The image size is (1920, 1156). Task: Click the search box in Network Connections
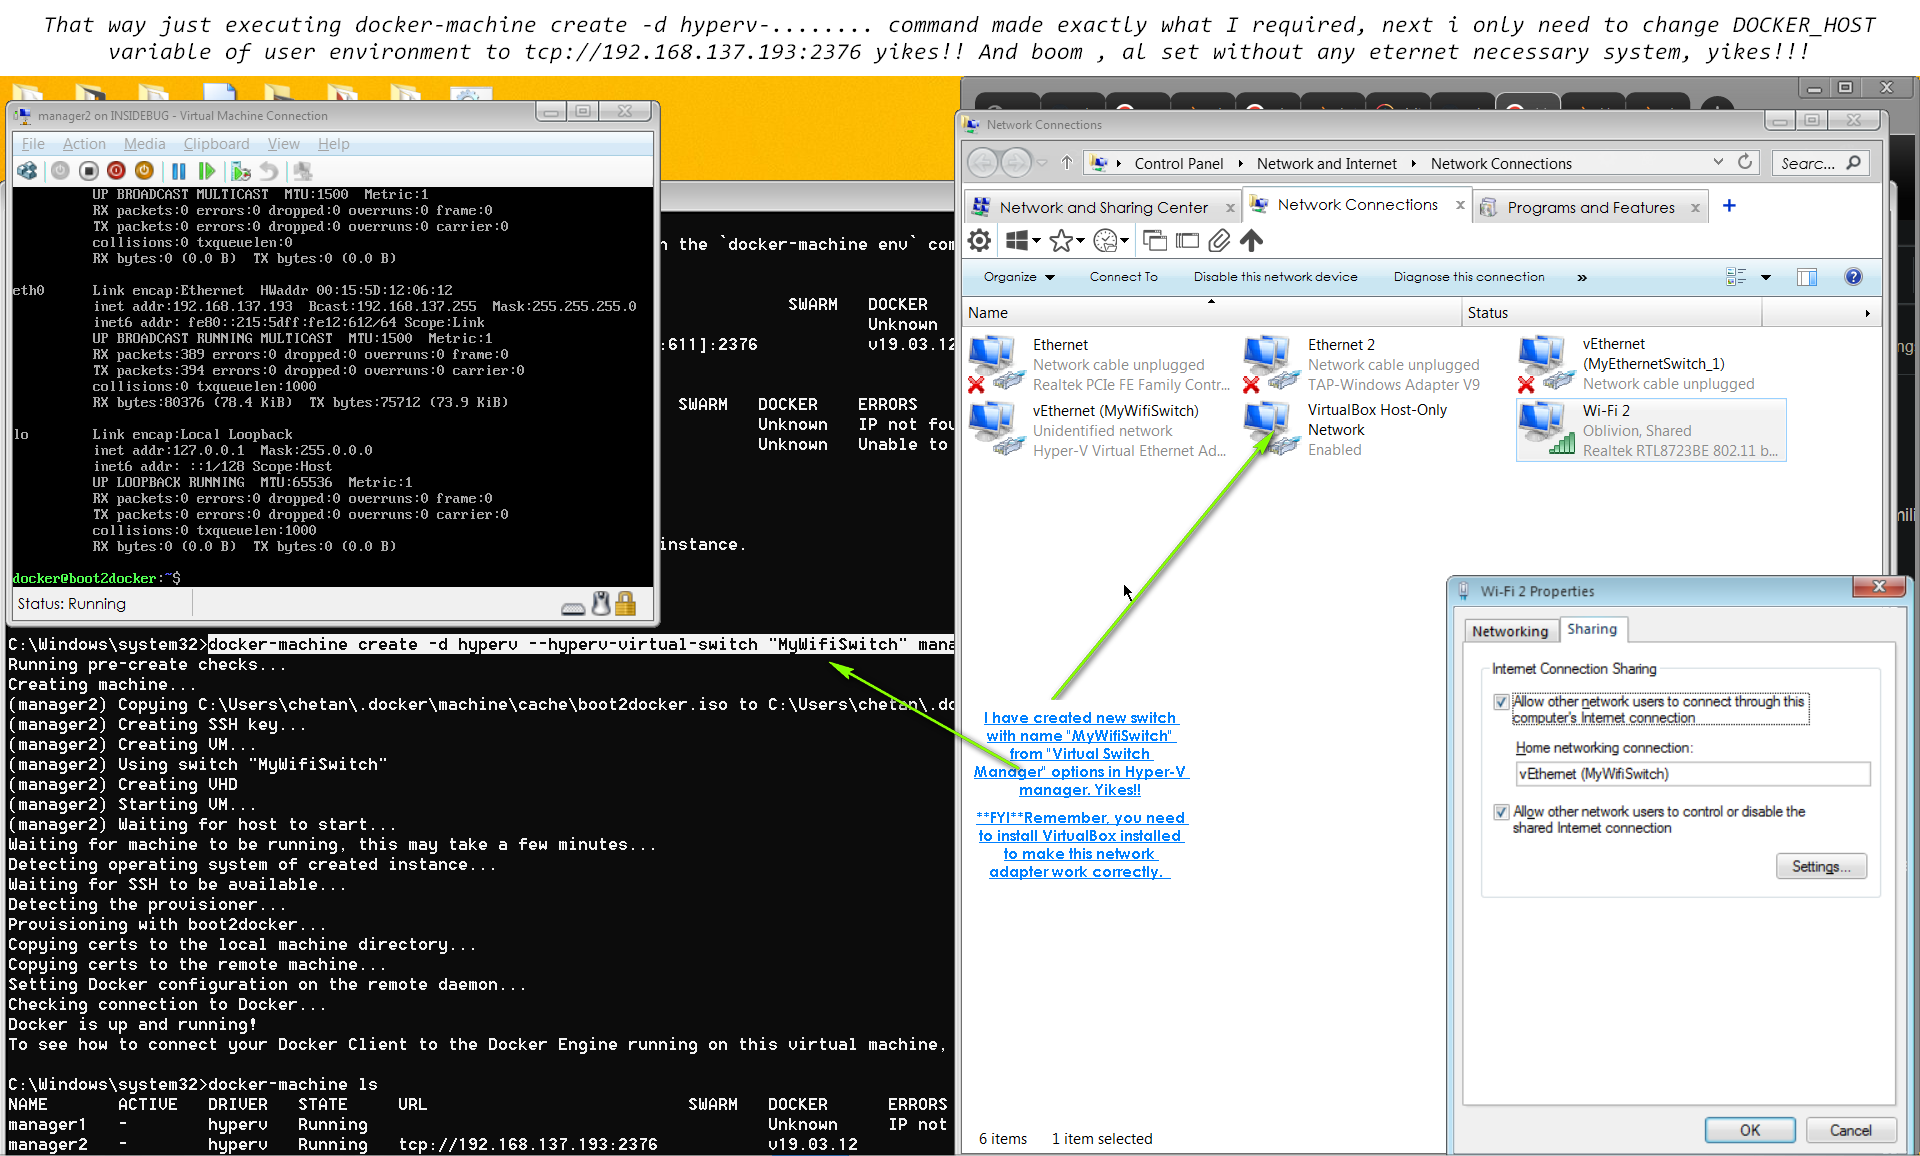[x=1821, y=163]
